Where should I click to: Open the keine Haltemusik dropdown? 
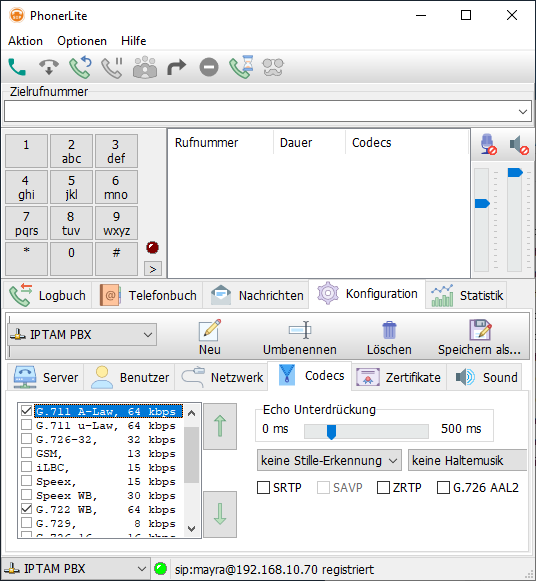tap(467, 461)
